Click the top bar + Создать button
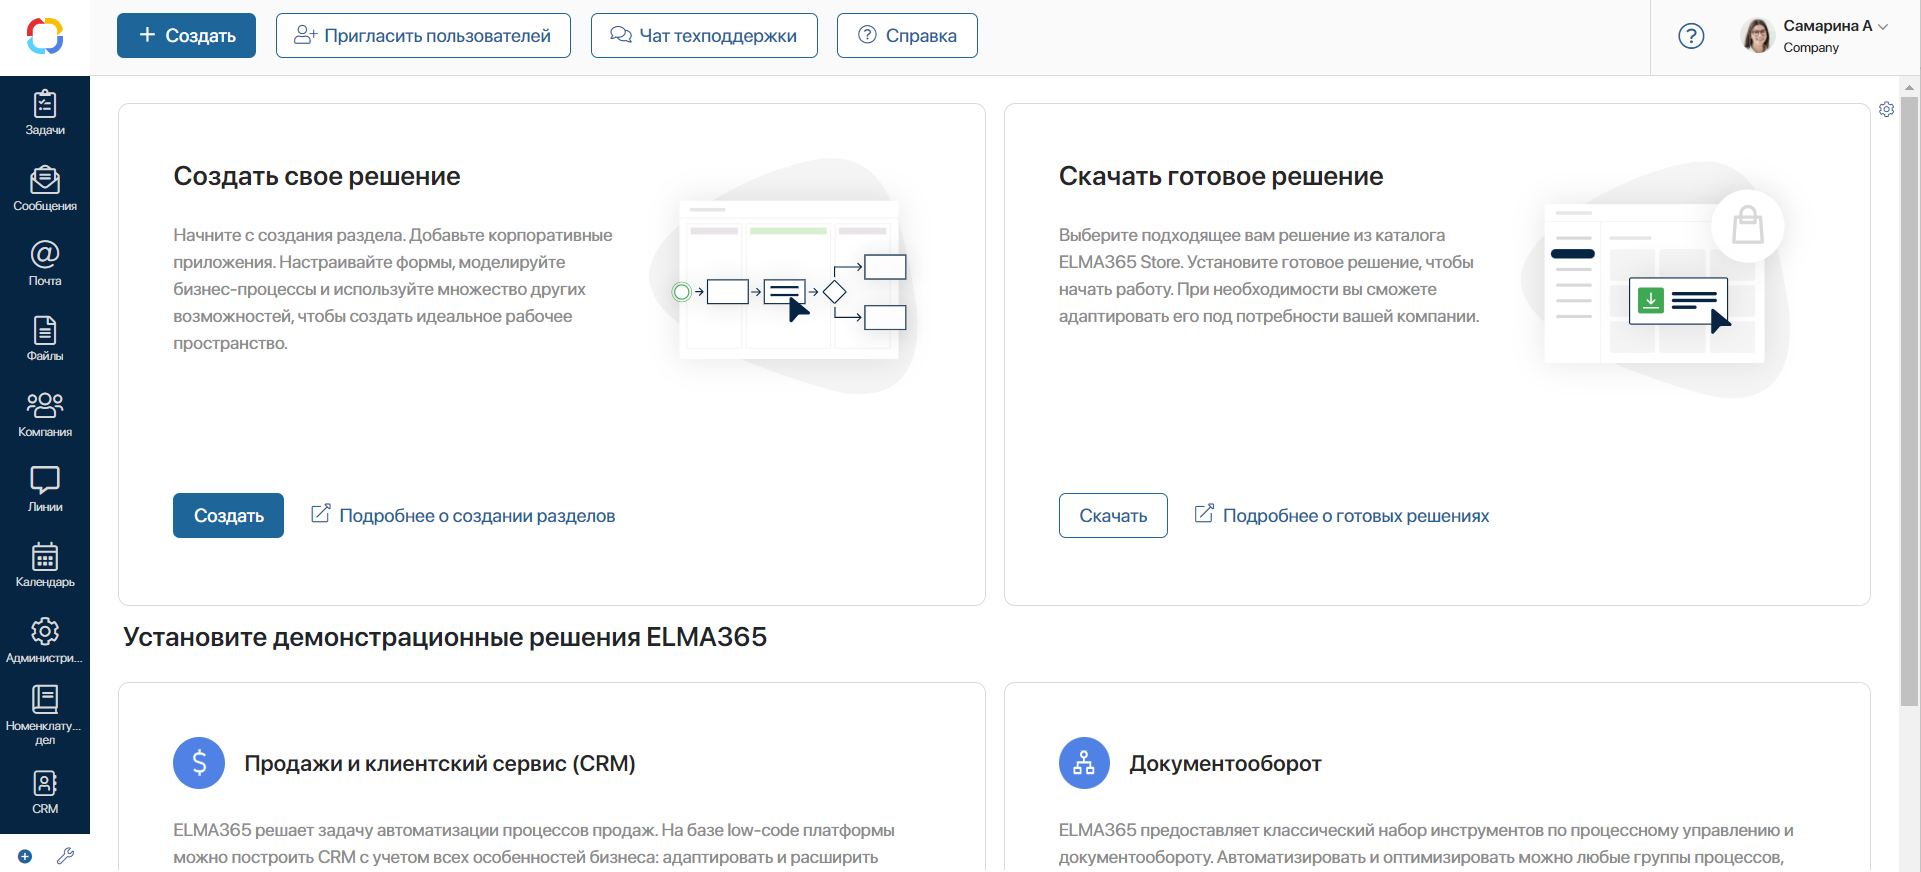The height and width of the screenshot is (872, 1921). (x=186, y=36)
